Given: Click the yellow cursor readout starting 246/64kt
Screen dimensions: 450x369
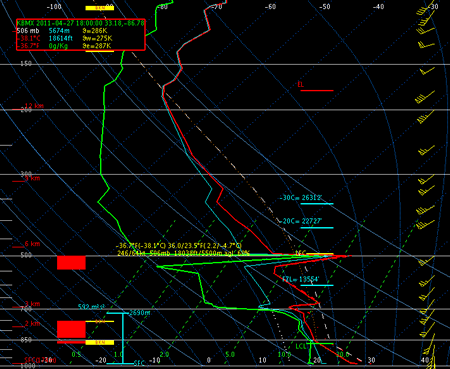Looking at the screenshot, I should (184, 253).
